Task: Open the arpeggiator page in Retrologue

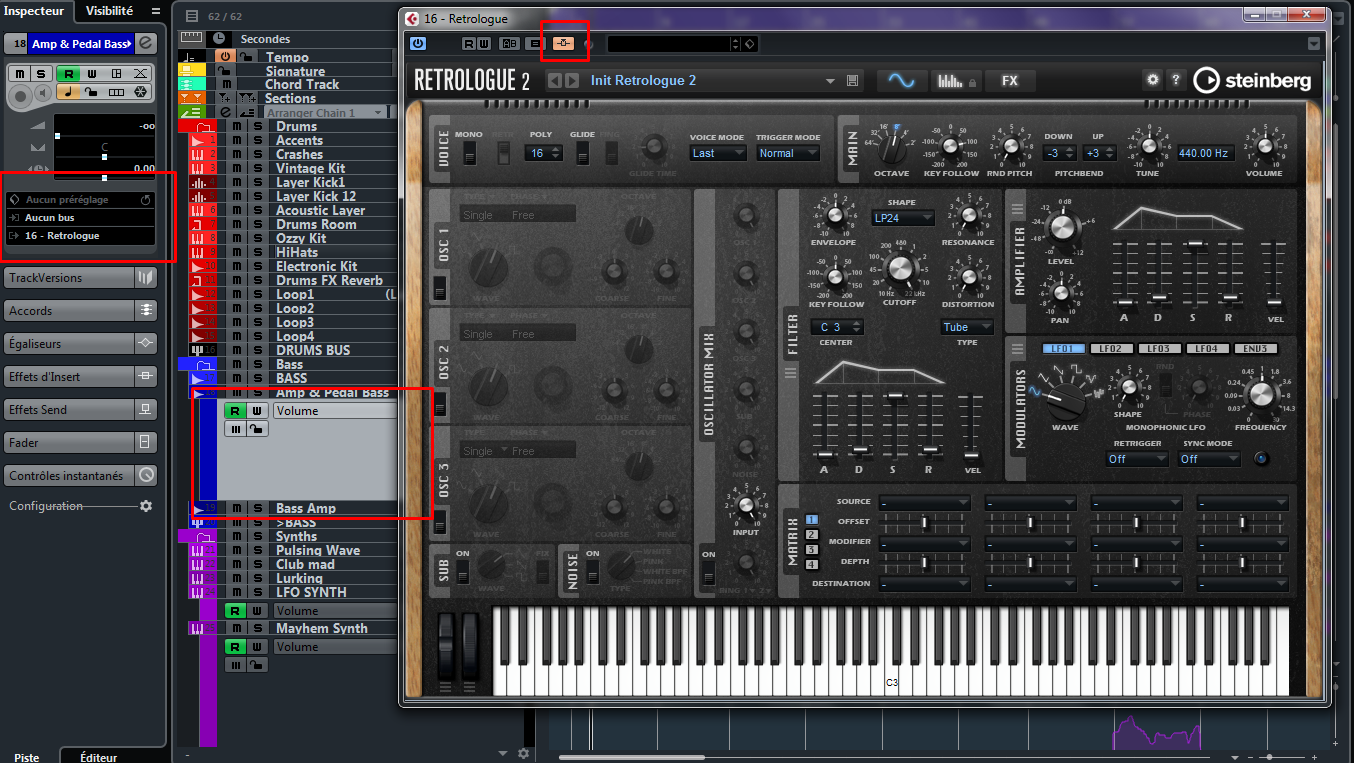Action: coord(955,81)
